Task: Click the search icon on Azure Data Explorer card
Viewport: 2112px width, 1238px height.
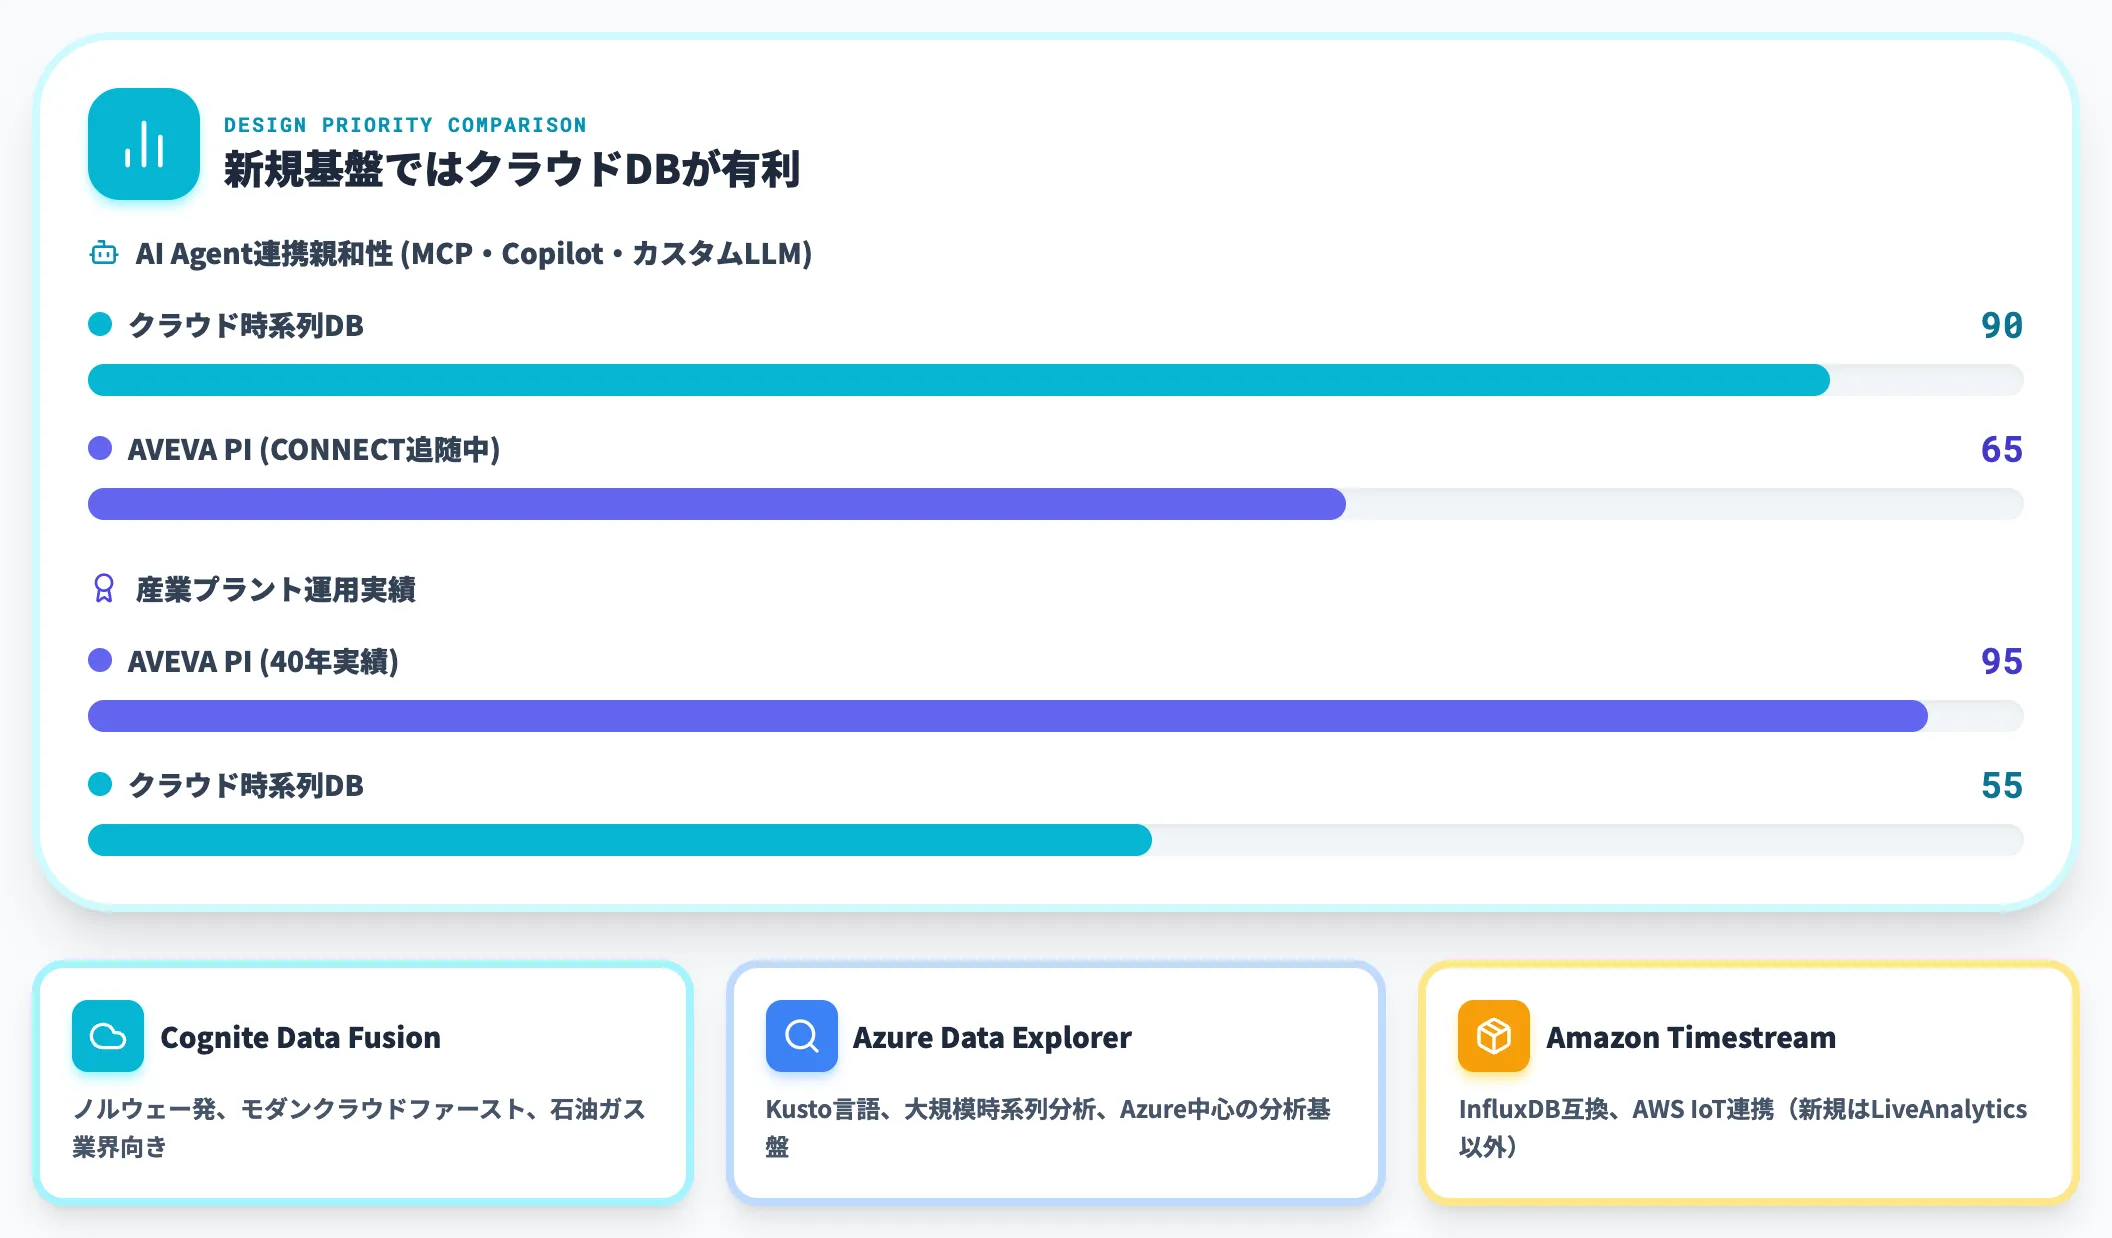Action: pos(801,1036)
